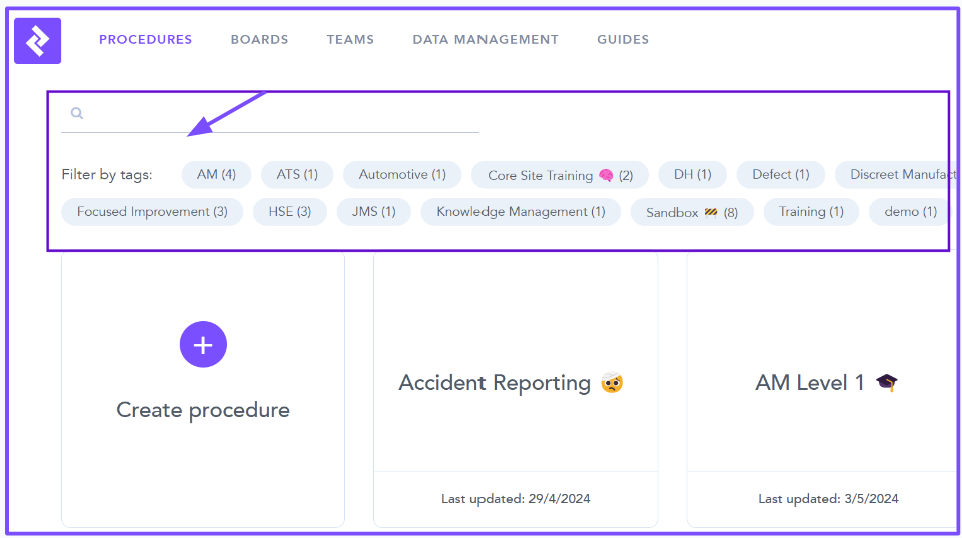Image resolution: width=962 pixels, height=538 pixels.
Task: Open the Data Management tab
Action: pos(485,40)
